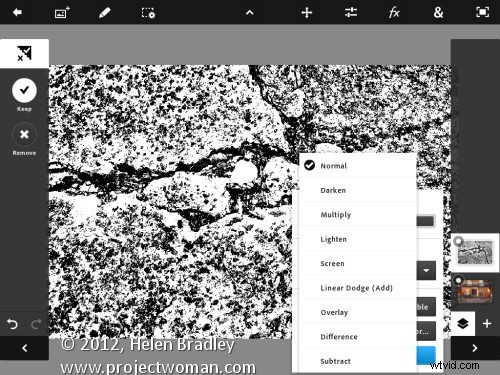500x375 pixels.
Task: Select the scribble selection tool icon
Action: click(x=24, y=53)
